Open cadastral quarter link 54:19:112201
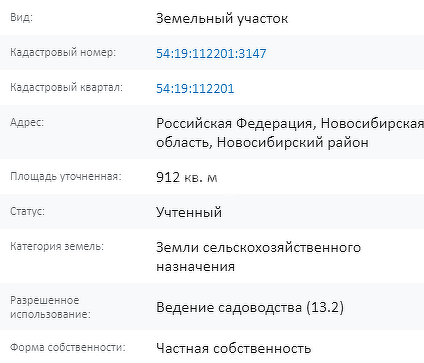 click(x=195, y=89)
